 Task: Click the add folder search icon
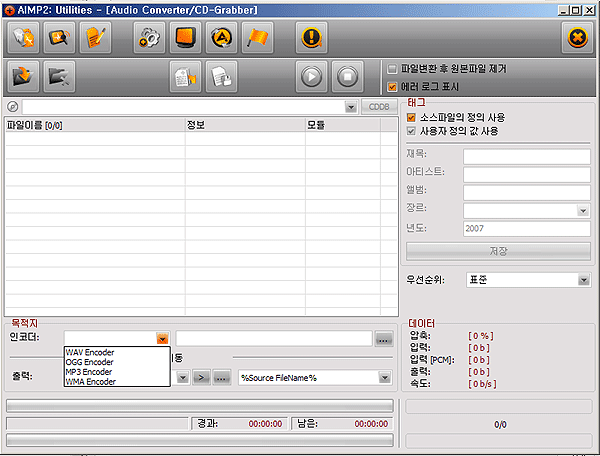[x=59, y=76]
